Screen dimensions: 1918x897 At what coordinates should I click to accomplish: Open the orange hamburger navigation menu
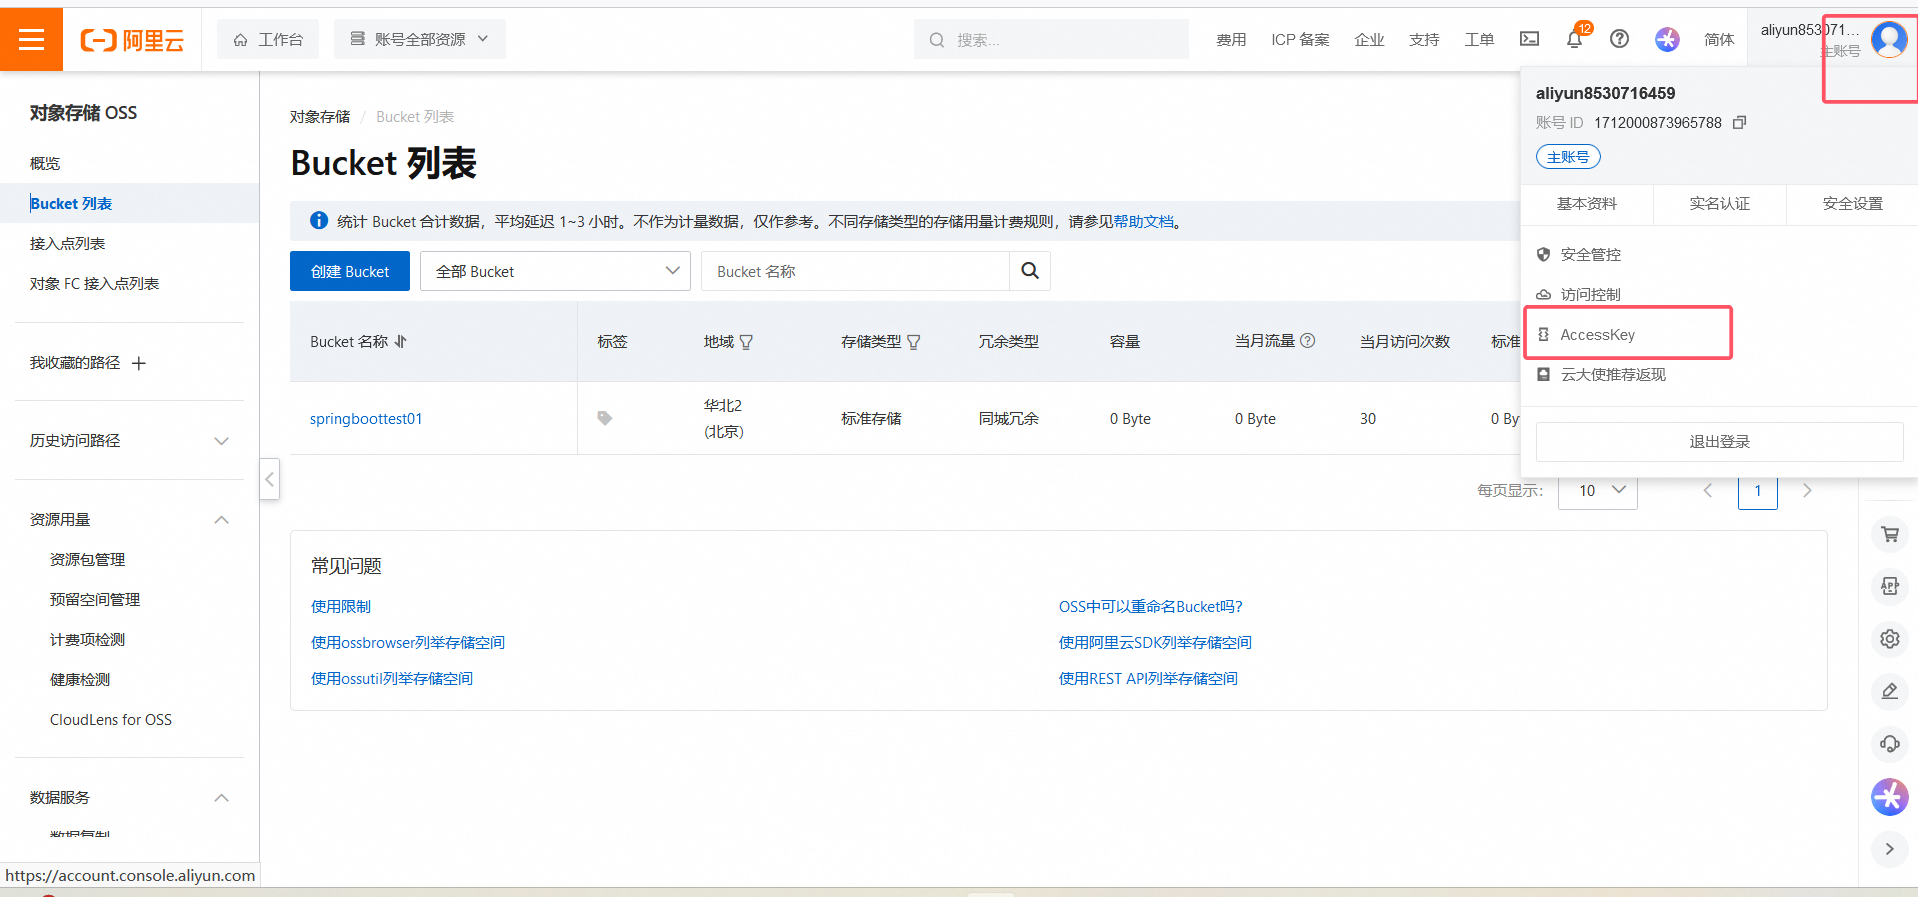click(31, 39)
